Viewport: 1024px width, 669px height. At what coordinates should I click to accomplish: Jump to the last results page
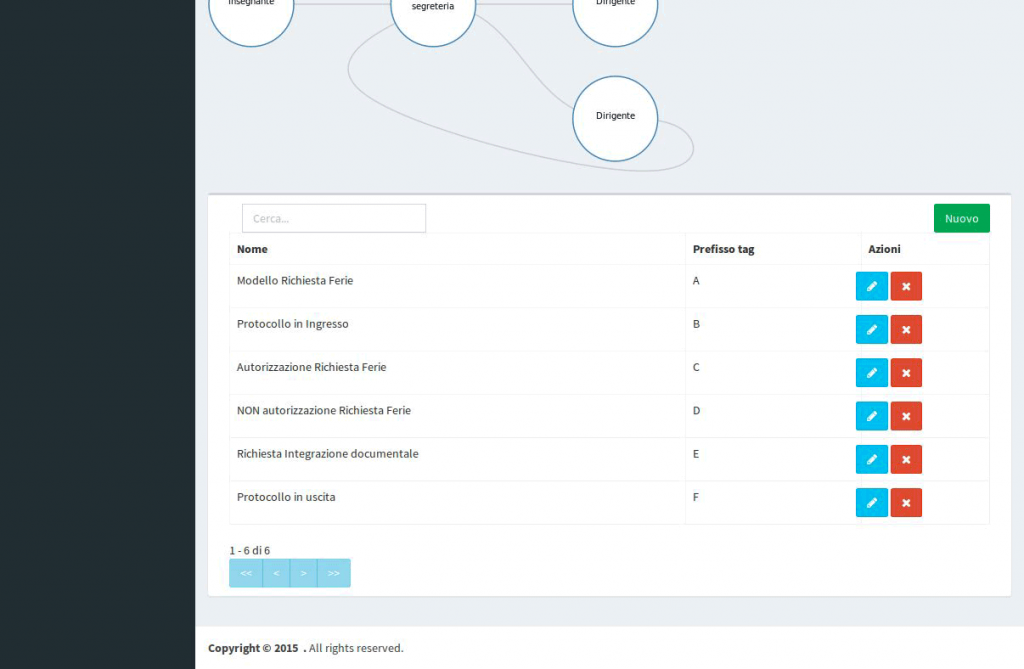[334, 572]
